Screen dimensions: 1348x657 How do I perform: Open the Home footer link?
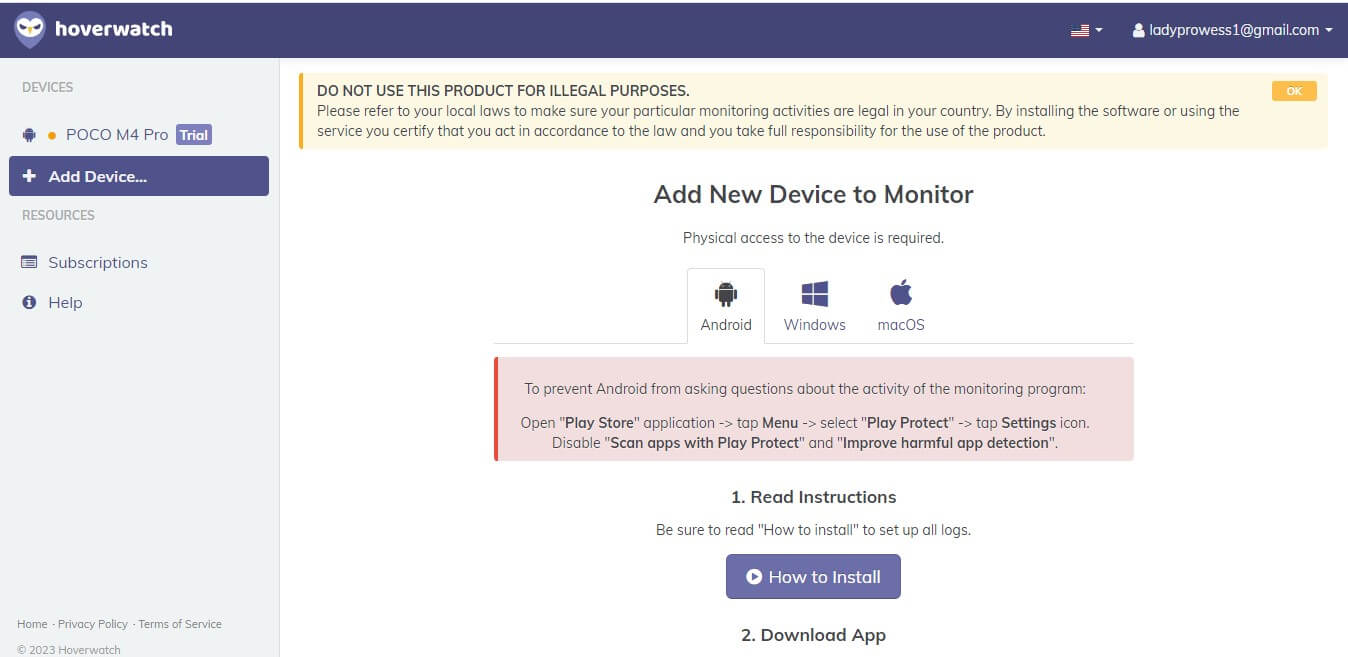pyautogui.click(x=32, y=624)
